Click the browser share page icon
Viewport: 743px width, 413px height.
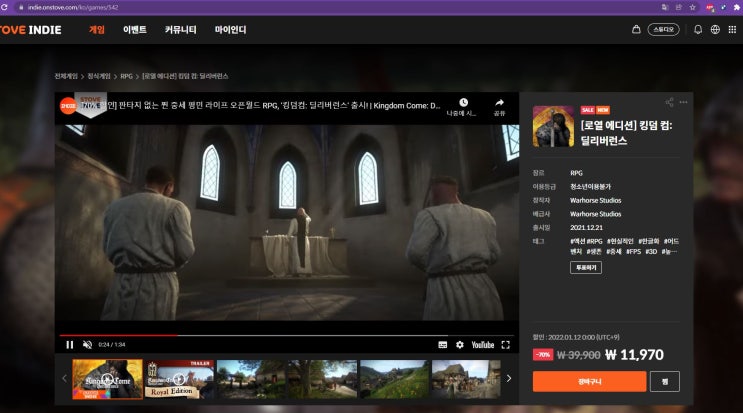[x=679, y=7]
